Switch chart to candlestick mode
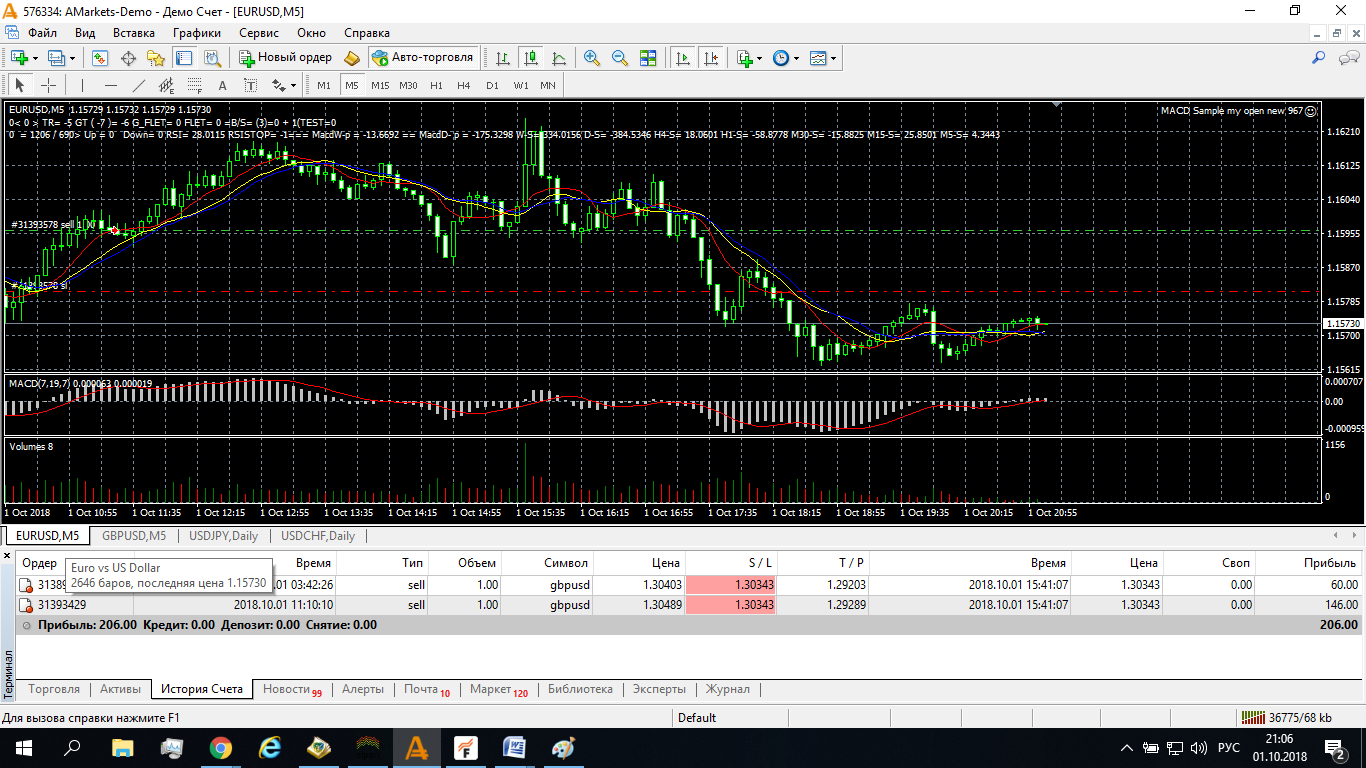The width and height of the screenshot is (1366, 768). pos(531,58)
